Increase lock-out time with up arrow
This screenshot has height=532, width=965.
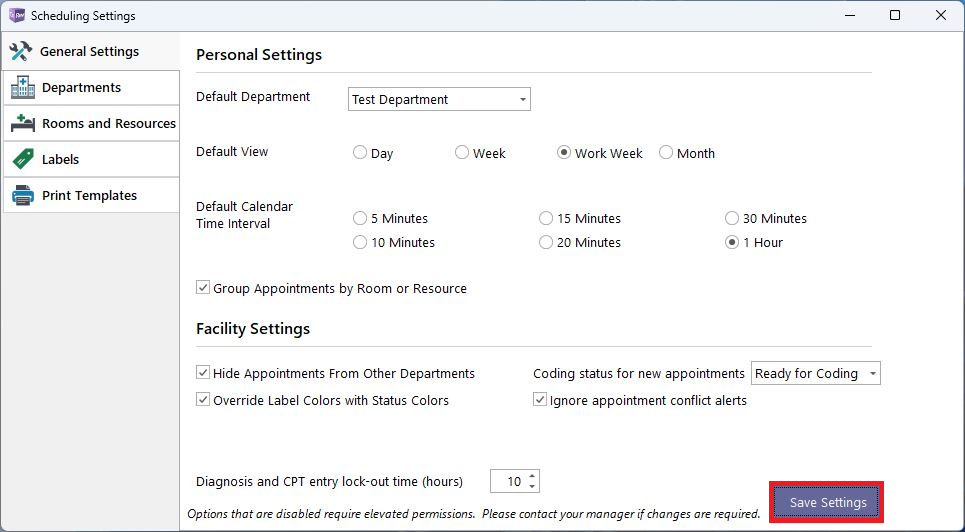point(532,476)
